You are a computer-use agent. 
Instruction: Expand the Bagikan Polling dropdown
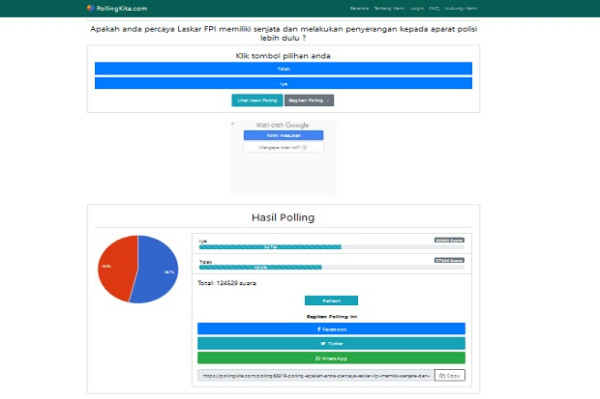(309, 100)
